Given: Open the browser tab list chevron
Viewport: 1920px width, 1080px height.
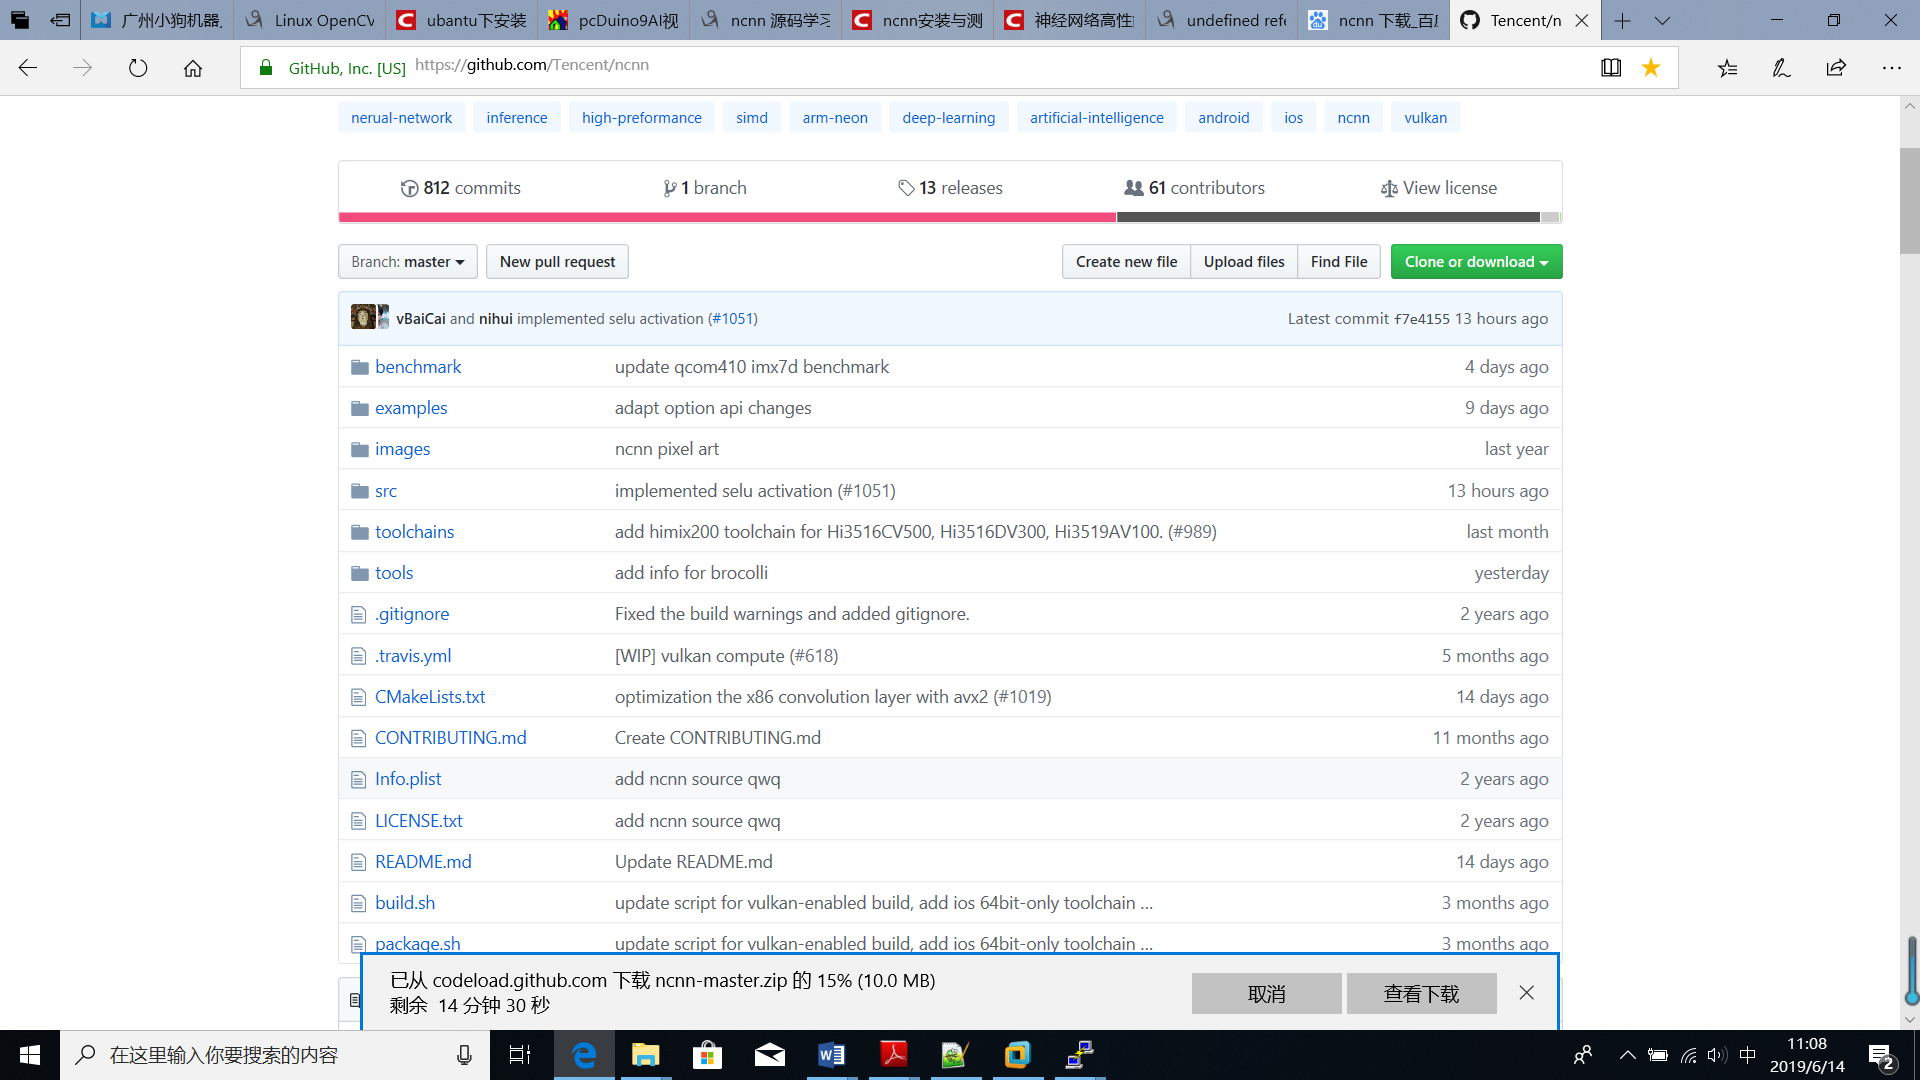Looking at the screenshot, I should (1662, 20).
